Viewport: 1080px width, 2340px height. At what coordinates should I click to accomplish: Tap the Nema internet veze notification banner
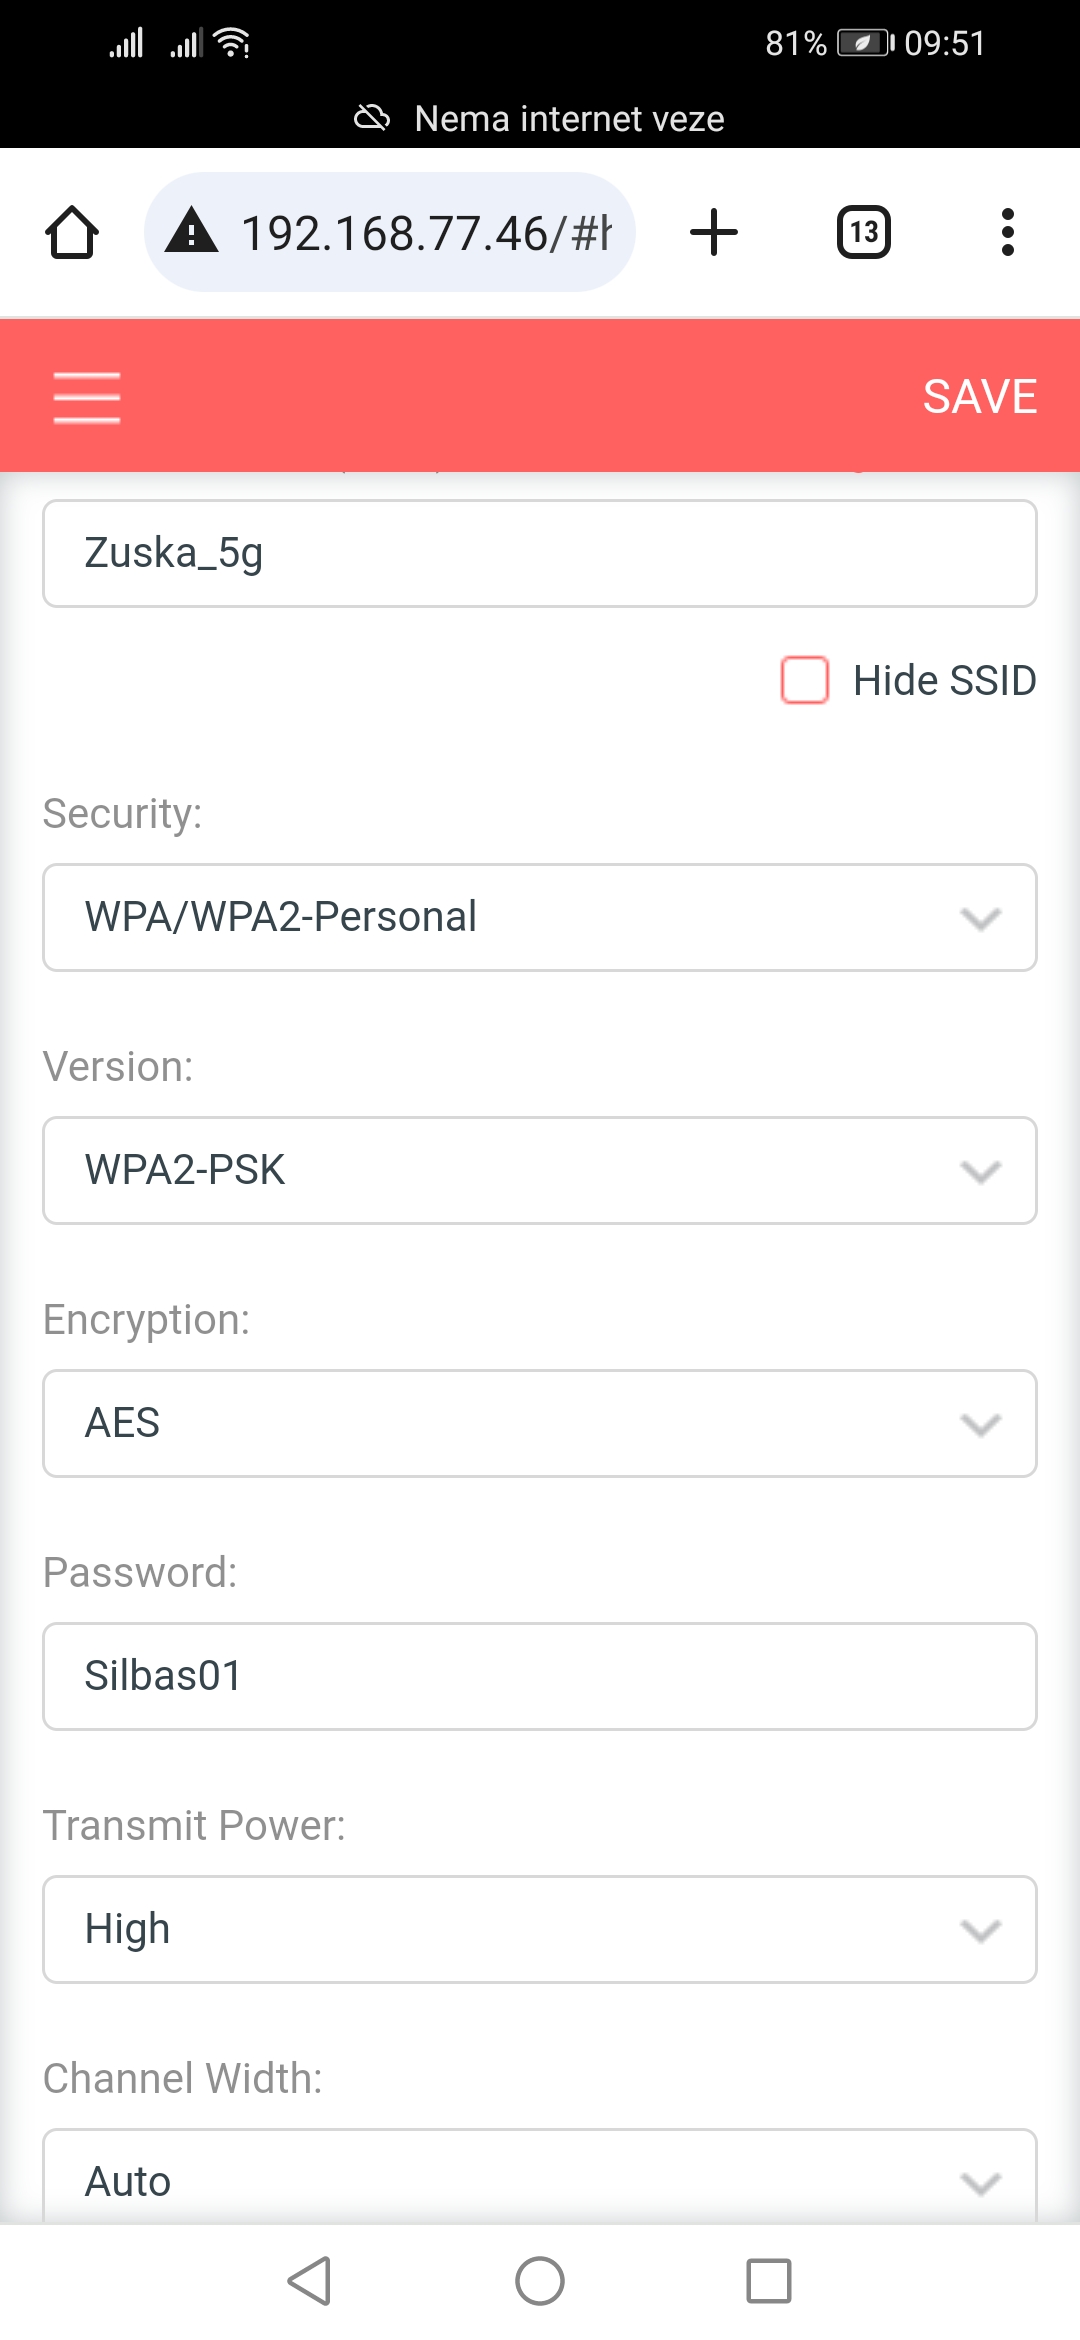(x=540, y=119)
